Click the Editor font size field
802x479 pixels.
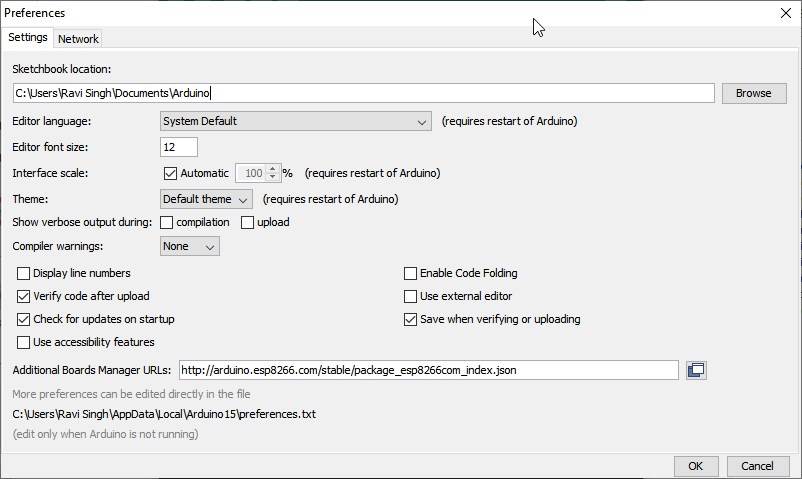click(x=179, y=147)
